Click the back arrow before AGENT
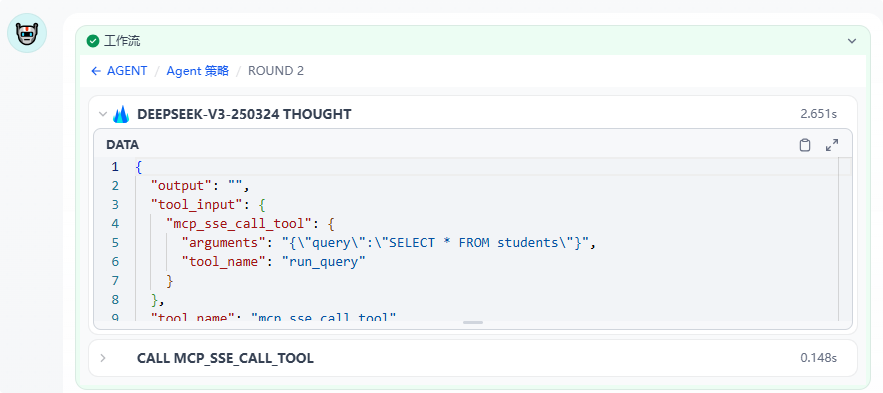The height and width of the screenshot is (393, 883). coord(96,71)
